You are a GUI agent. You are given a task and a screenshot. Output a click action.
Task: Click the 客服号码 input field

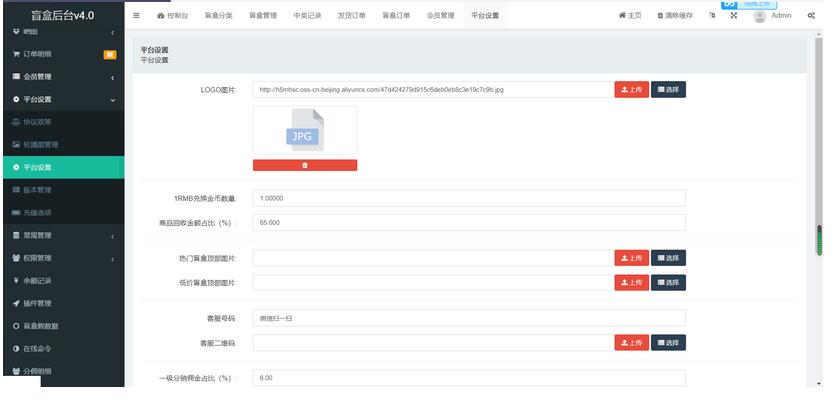coord(469,318)
